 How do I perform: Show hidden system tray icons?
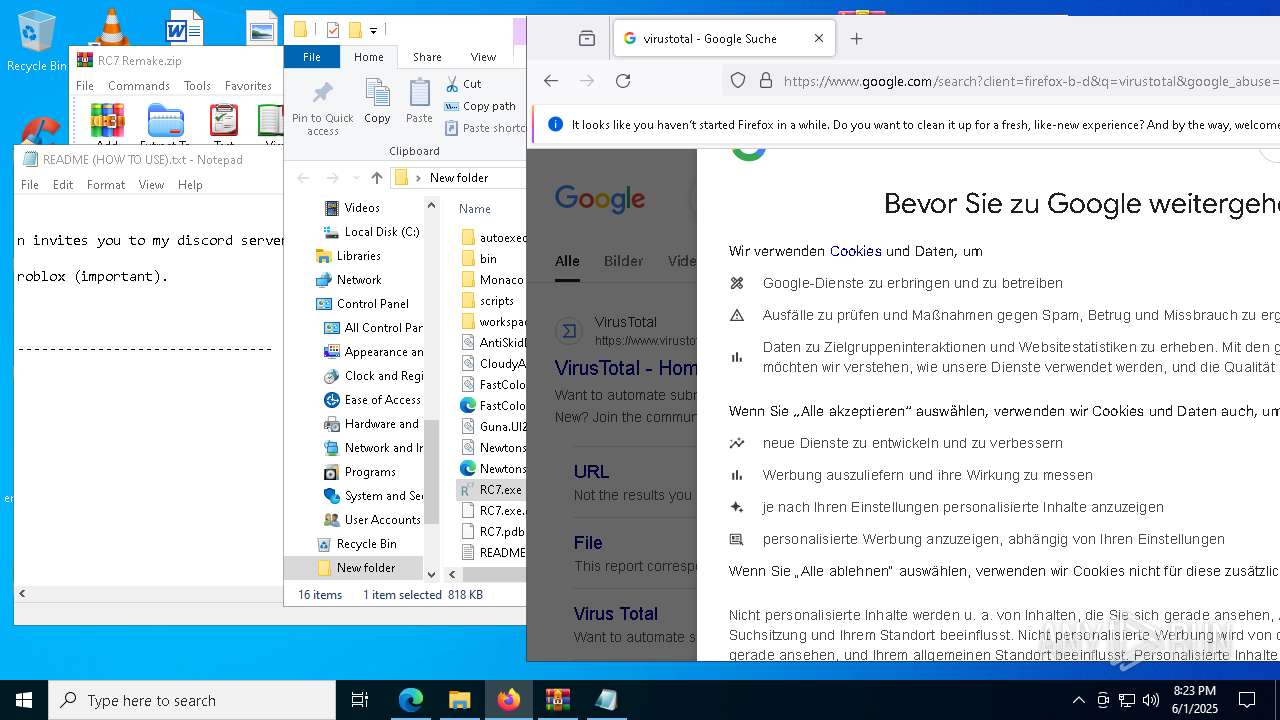click(1078, 700)
